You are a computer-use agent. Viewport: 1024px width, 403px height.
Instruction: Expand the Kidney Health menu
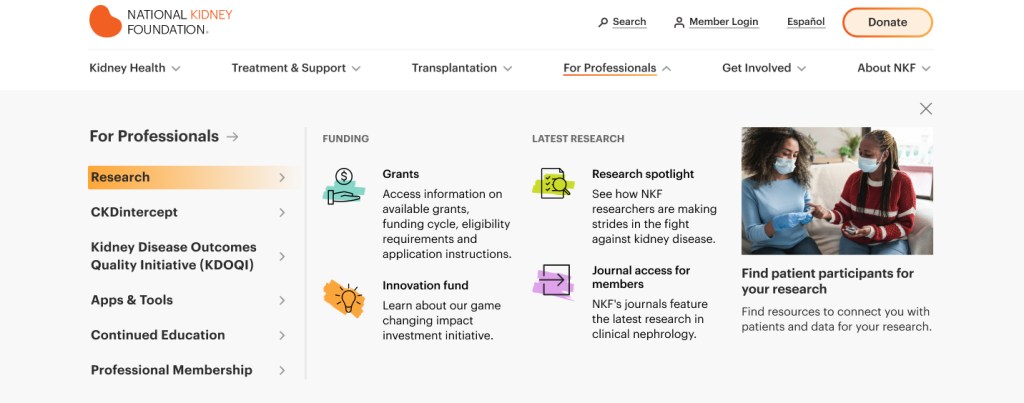pyautogui.click(x=135, y=68)
